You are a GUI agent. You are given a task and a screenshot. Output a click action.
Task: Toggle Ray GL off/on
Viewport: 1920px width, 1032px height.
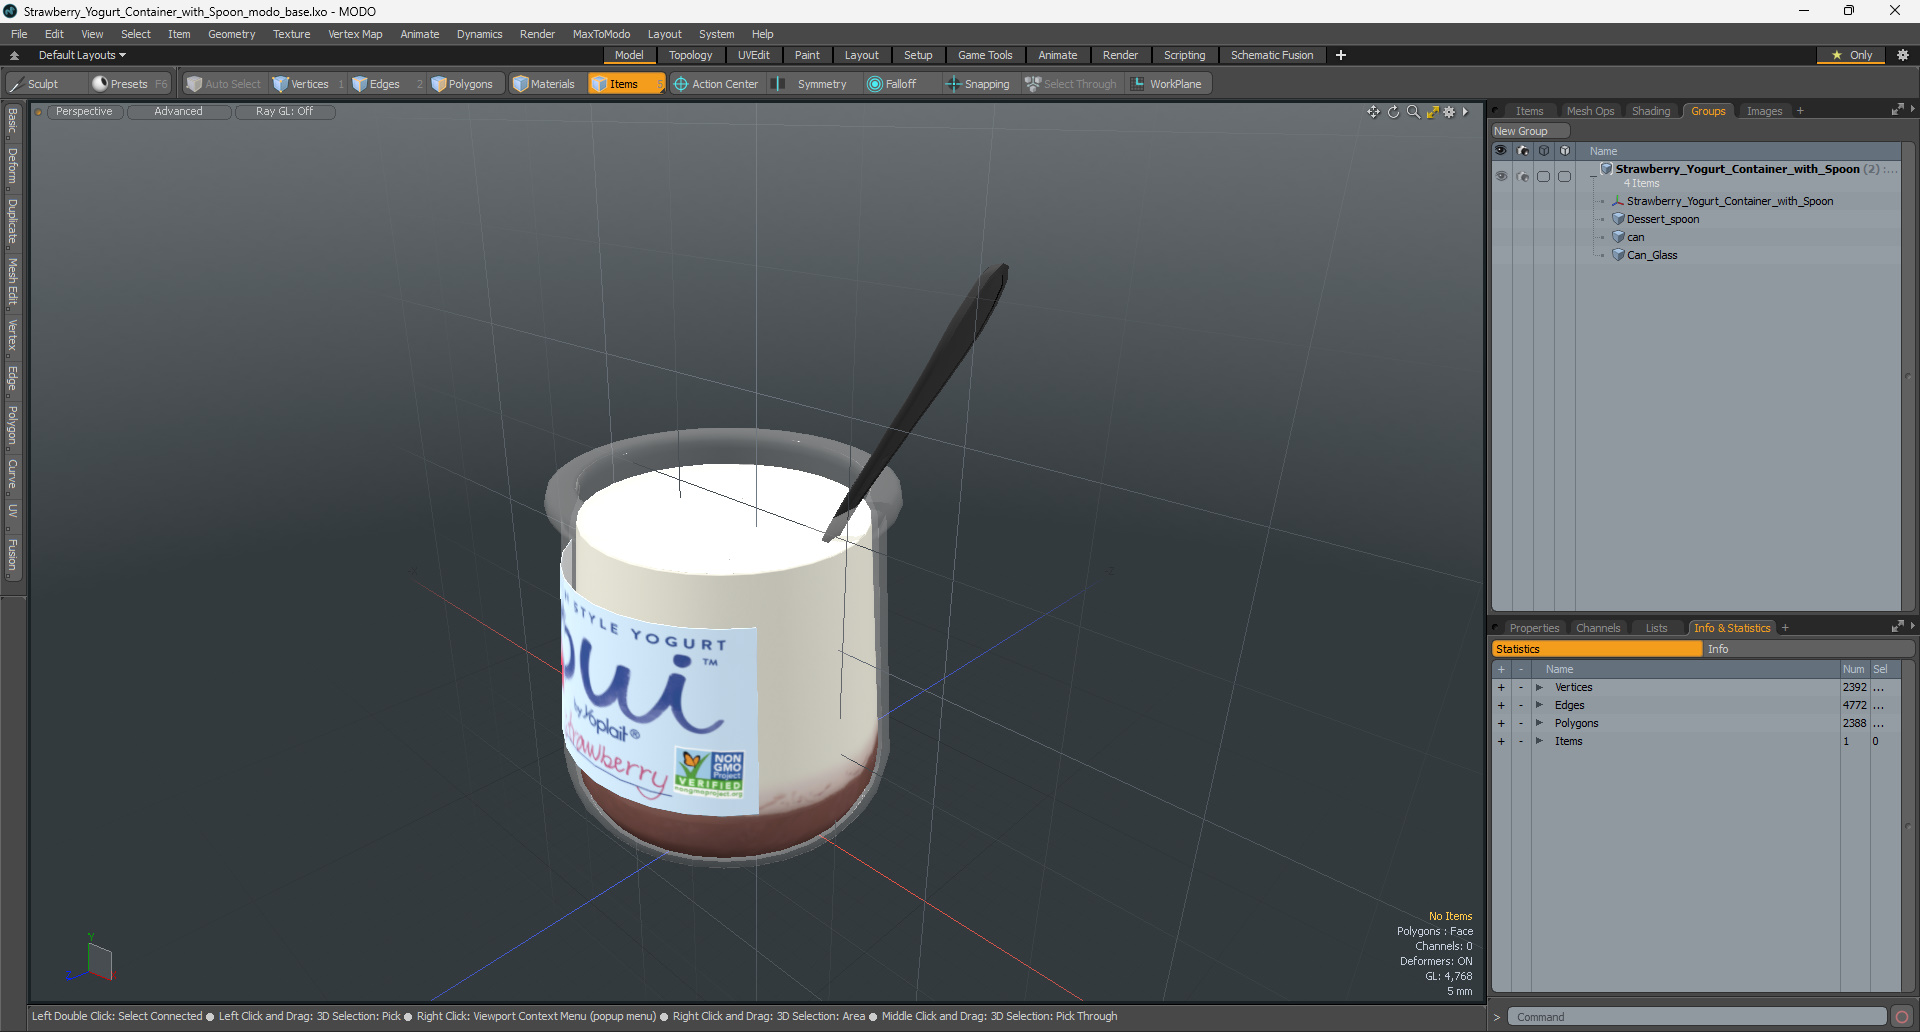point(284,112)
